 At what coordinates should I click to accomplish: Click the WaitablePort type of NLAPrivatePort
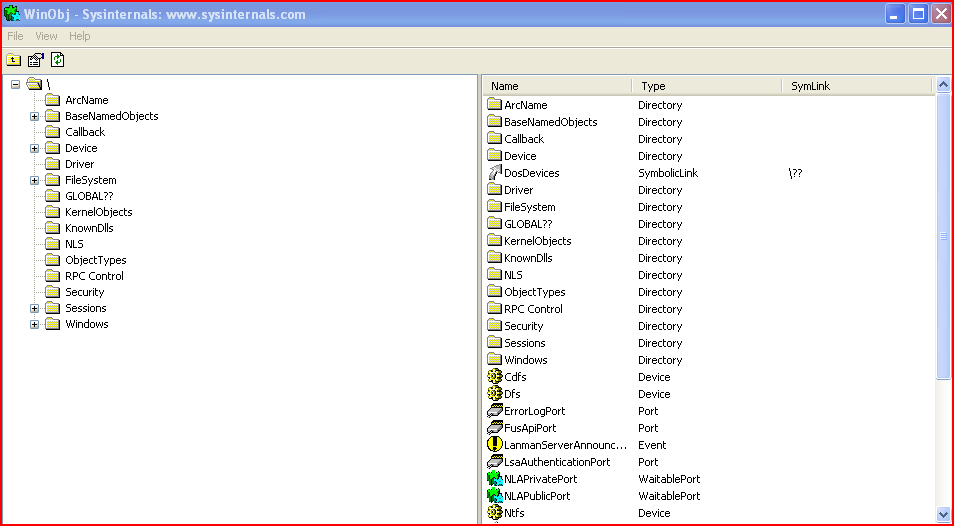669,479
